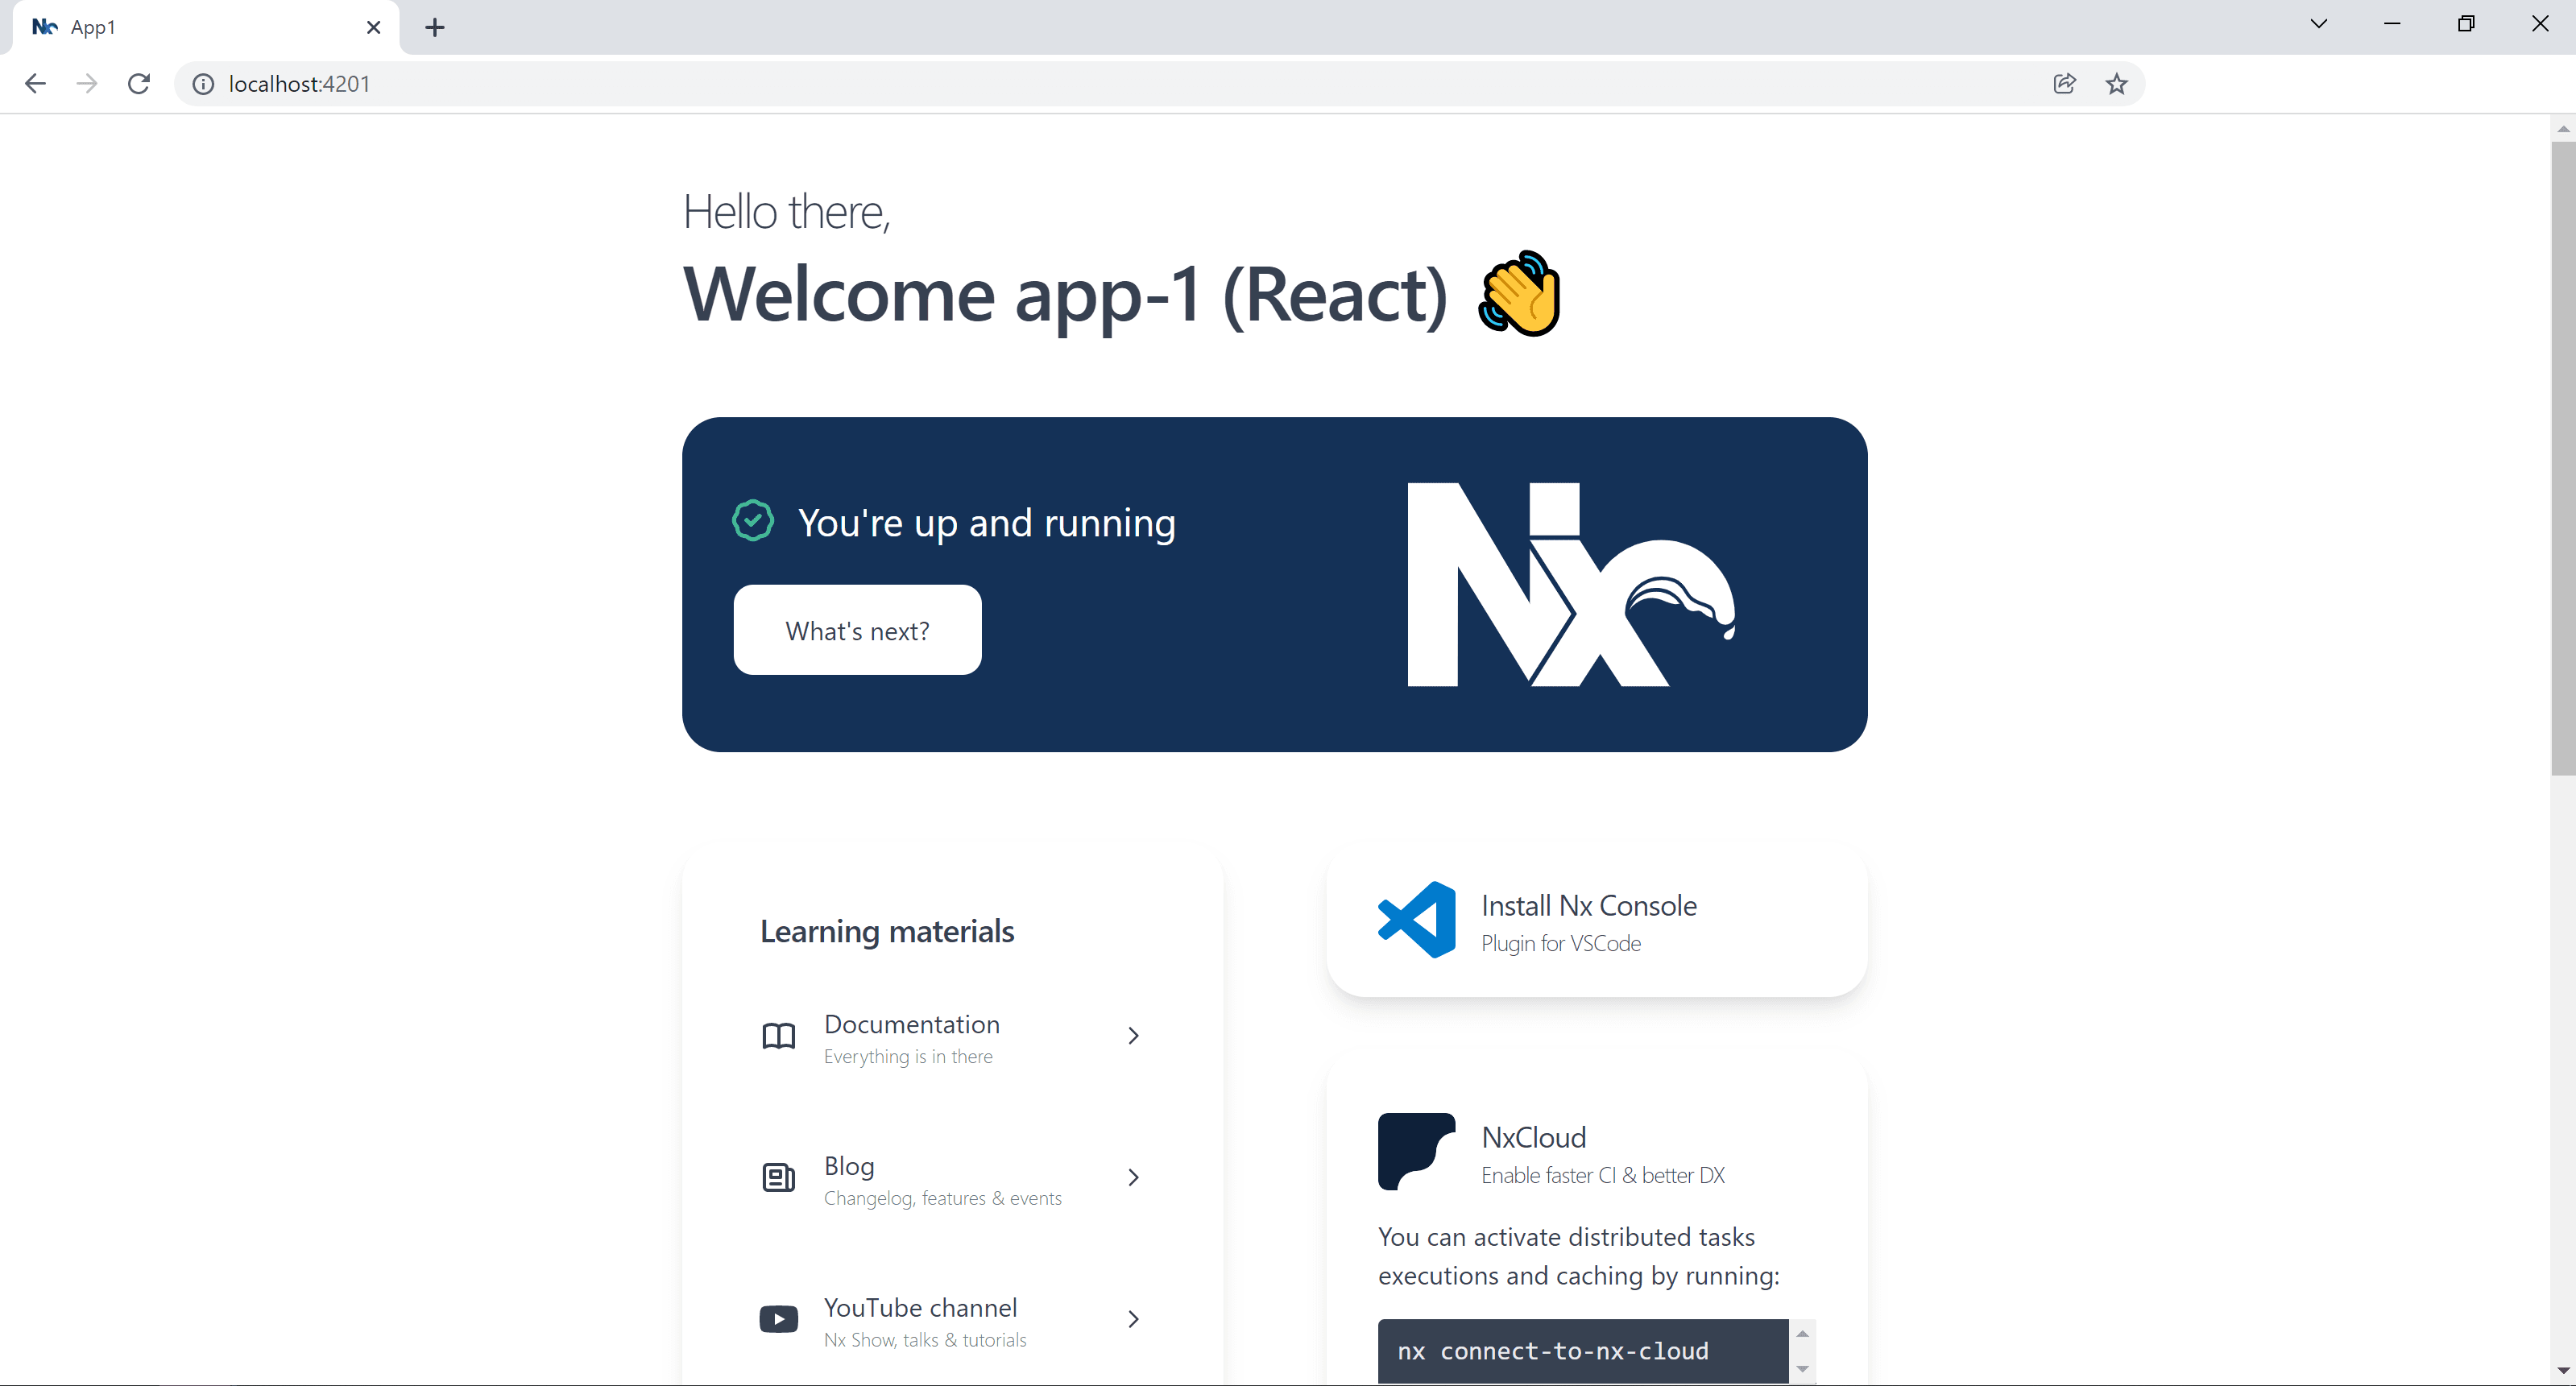
Task: Open Install Nx Console card
Action: [x=1596, y=921]
